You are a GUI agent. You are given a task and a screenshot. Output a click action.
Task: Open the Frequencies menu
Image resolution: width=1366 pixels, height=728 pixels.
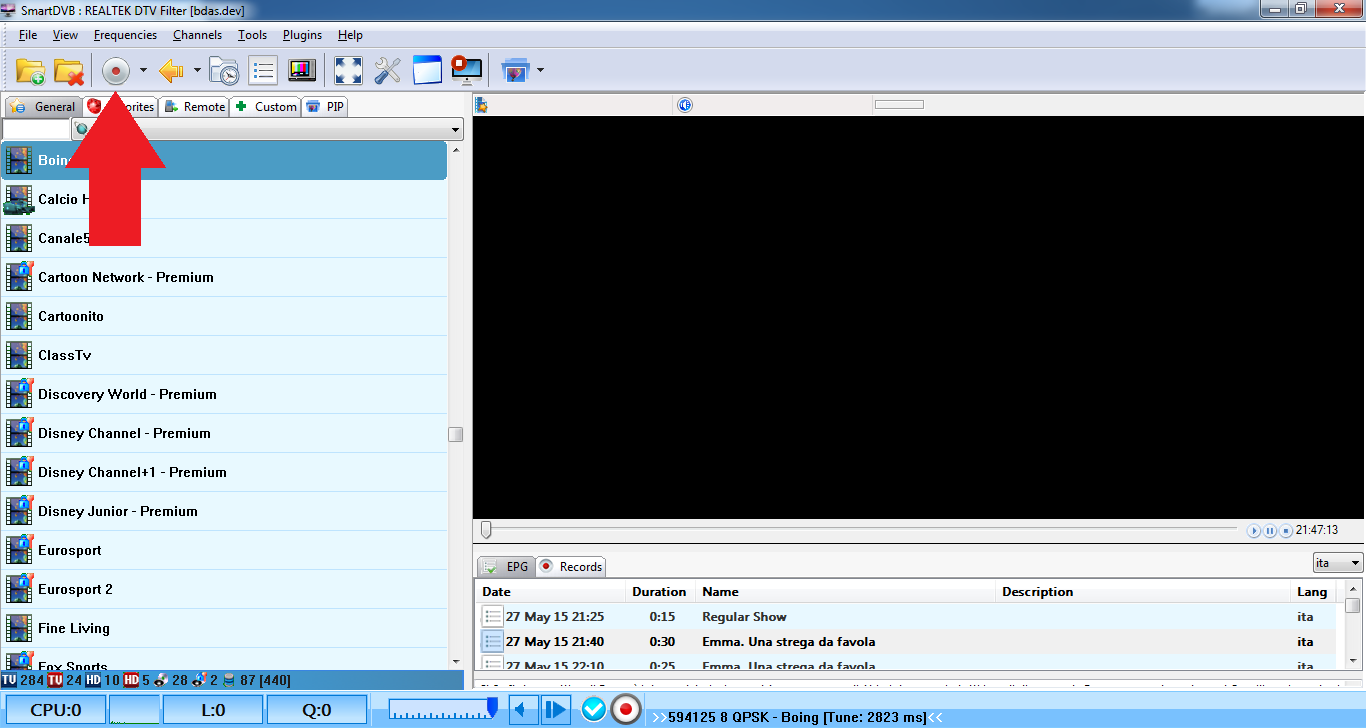[125, 35]
